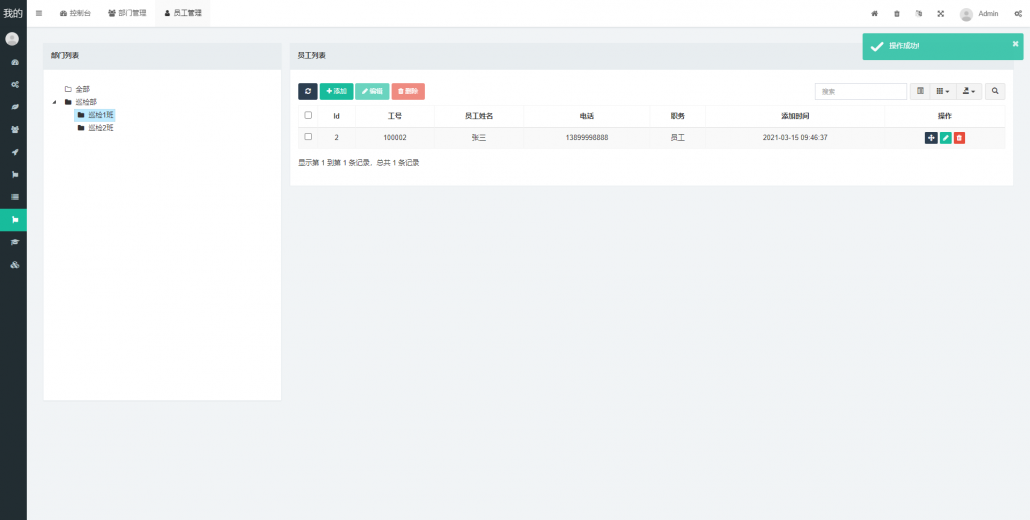Image resolution: width=1030 pixels, height=520 pixels.
Task: Toggle the sidebar with the hamburger icon
Action: click(x=39, y=13)
